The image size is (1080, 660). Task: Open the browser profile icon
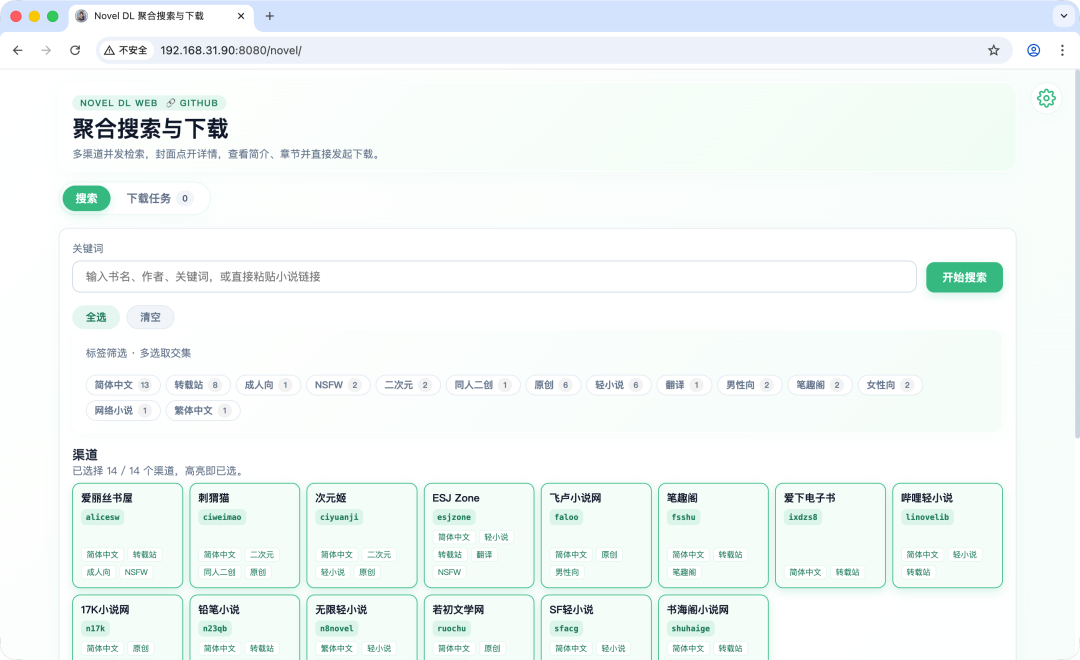1034,50
